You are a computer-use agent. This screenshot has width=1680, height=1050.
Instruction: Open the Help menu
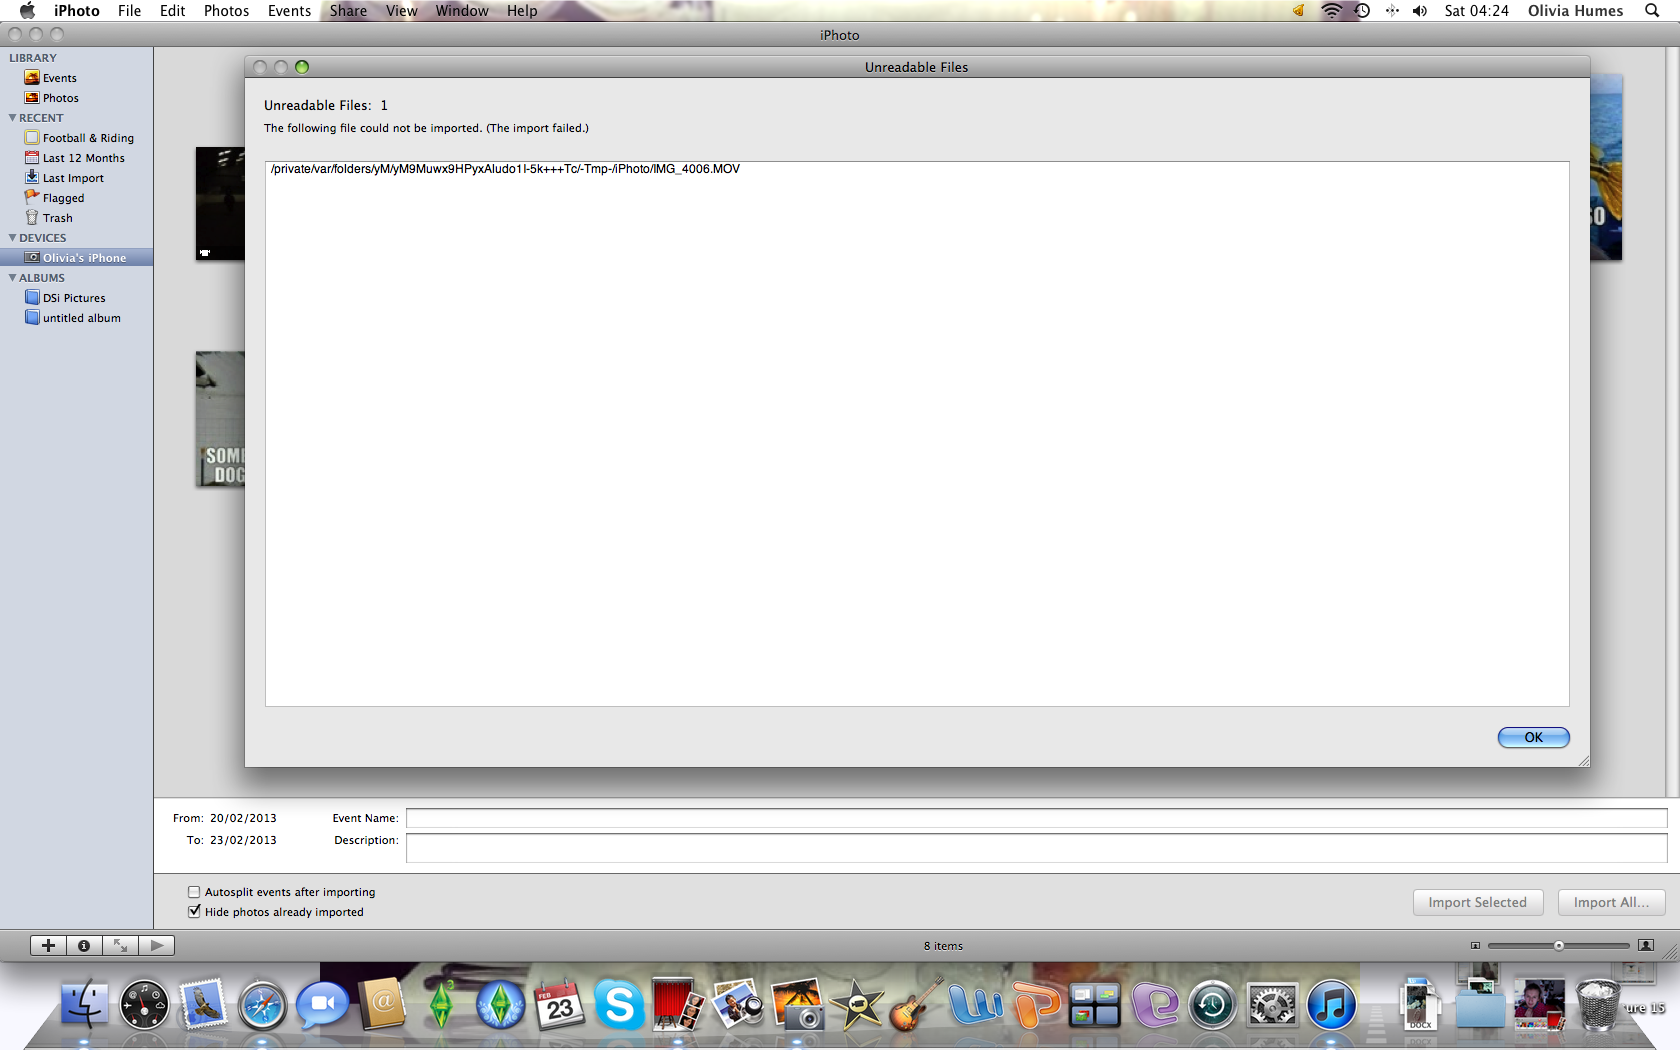(x=522, y=11)
